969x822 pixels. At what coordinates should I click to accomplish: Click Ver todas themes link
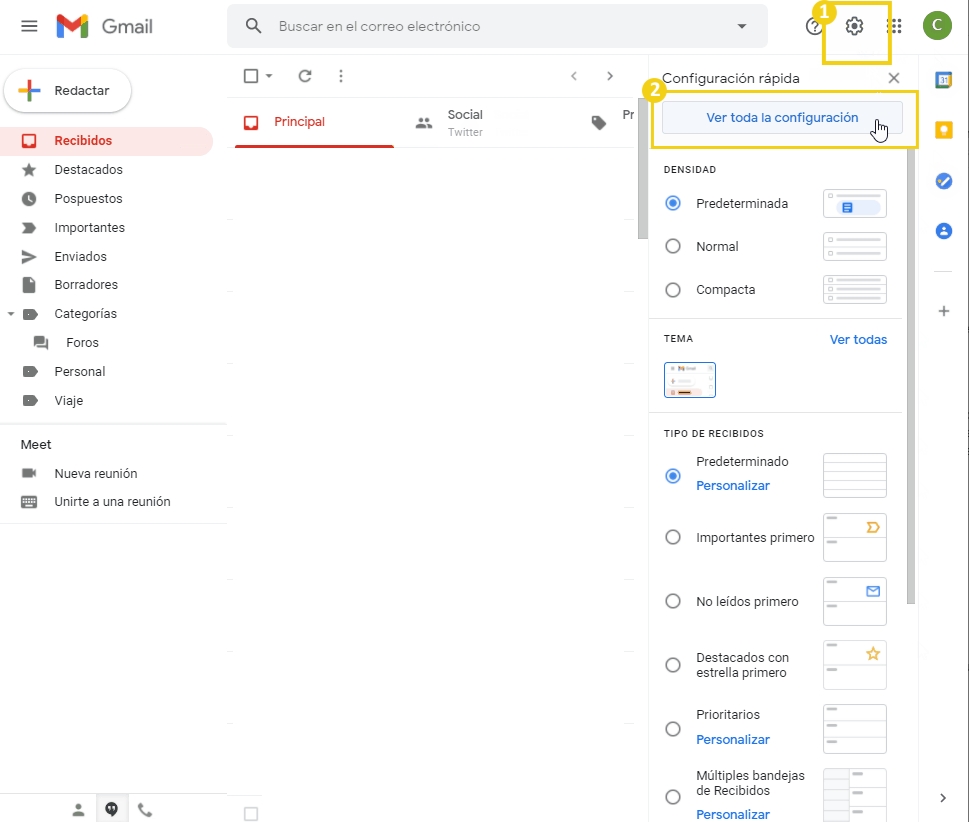pyautogui.click(x=858, y=340)
